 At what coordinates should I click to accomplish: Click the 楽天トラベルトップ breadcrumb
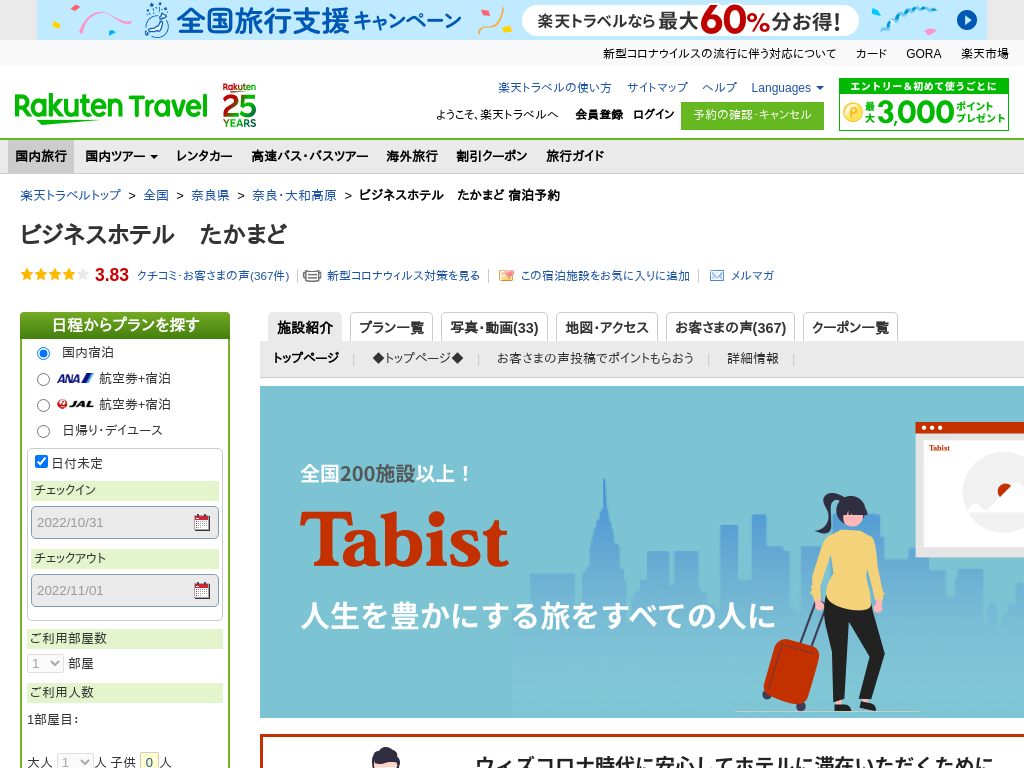pos(71,195)
